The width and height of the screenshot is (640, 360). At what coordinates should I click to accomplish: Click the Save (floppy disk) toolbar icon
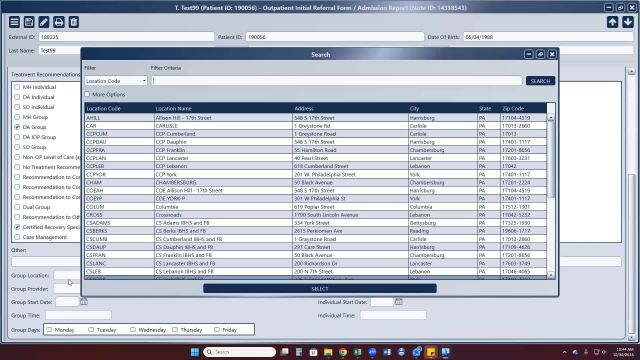pyautogui.click(x=29, y=22)
